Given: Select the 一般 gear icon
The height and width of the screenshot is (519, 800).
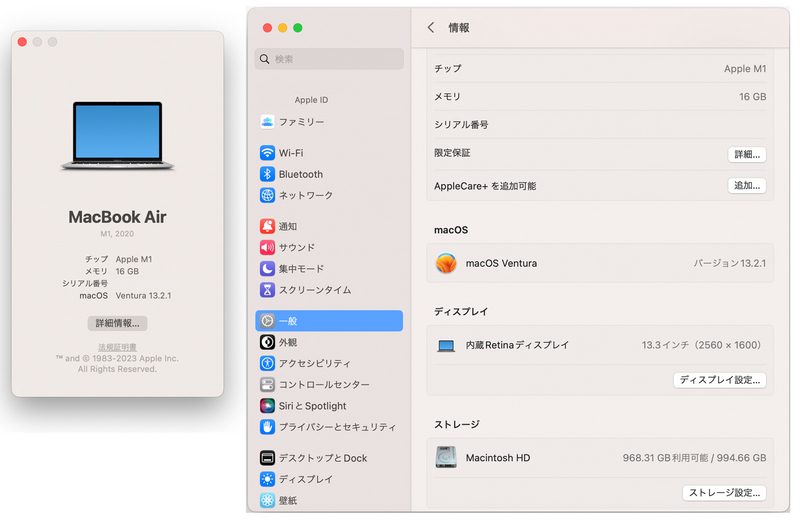Looking at the screenshot, I should pos(267,321).
